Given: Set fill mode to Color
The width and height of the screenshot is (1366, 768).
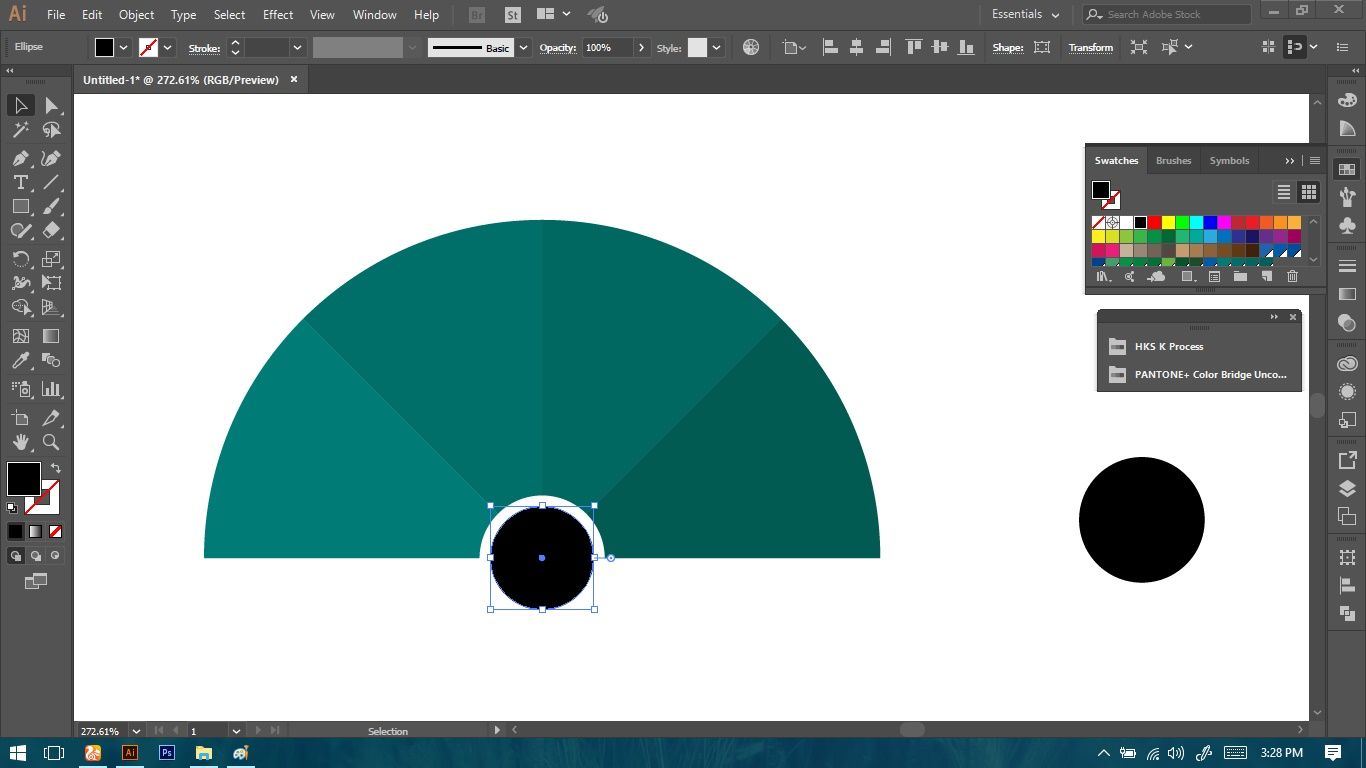Looking at the screenshot, I should point(15,531).
